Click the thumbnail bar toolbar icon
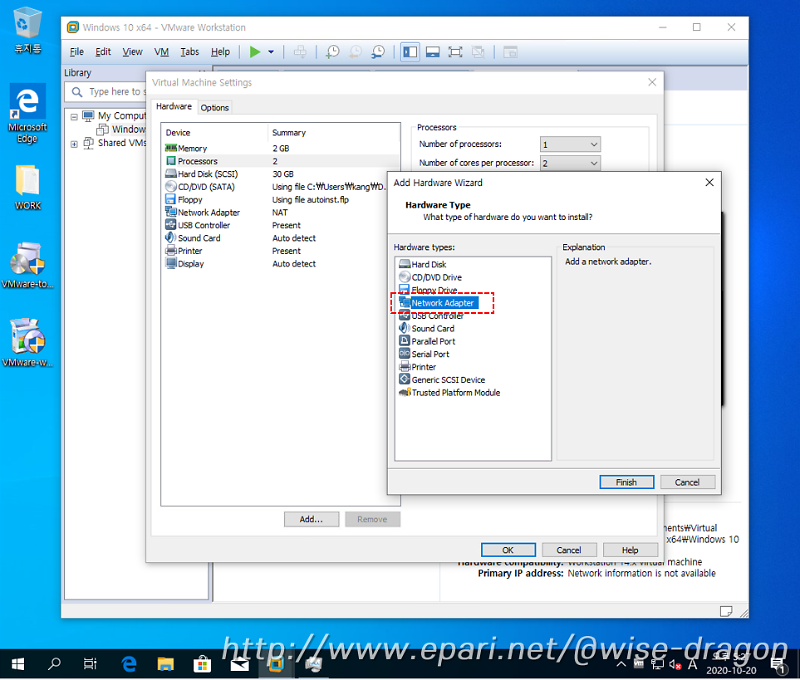 (433, 52)
